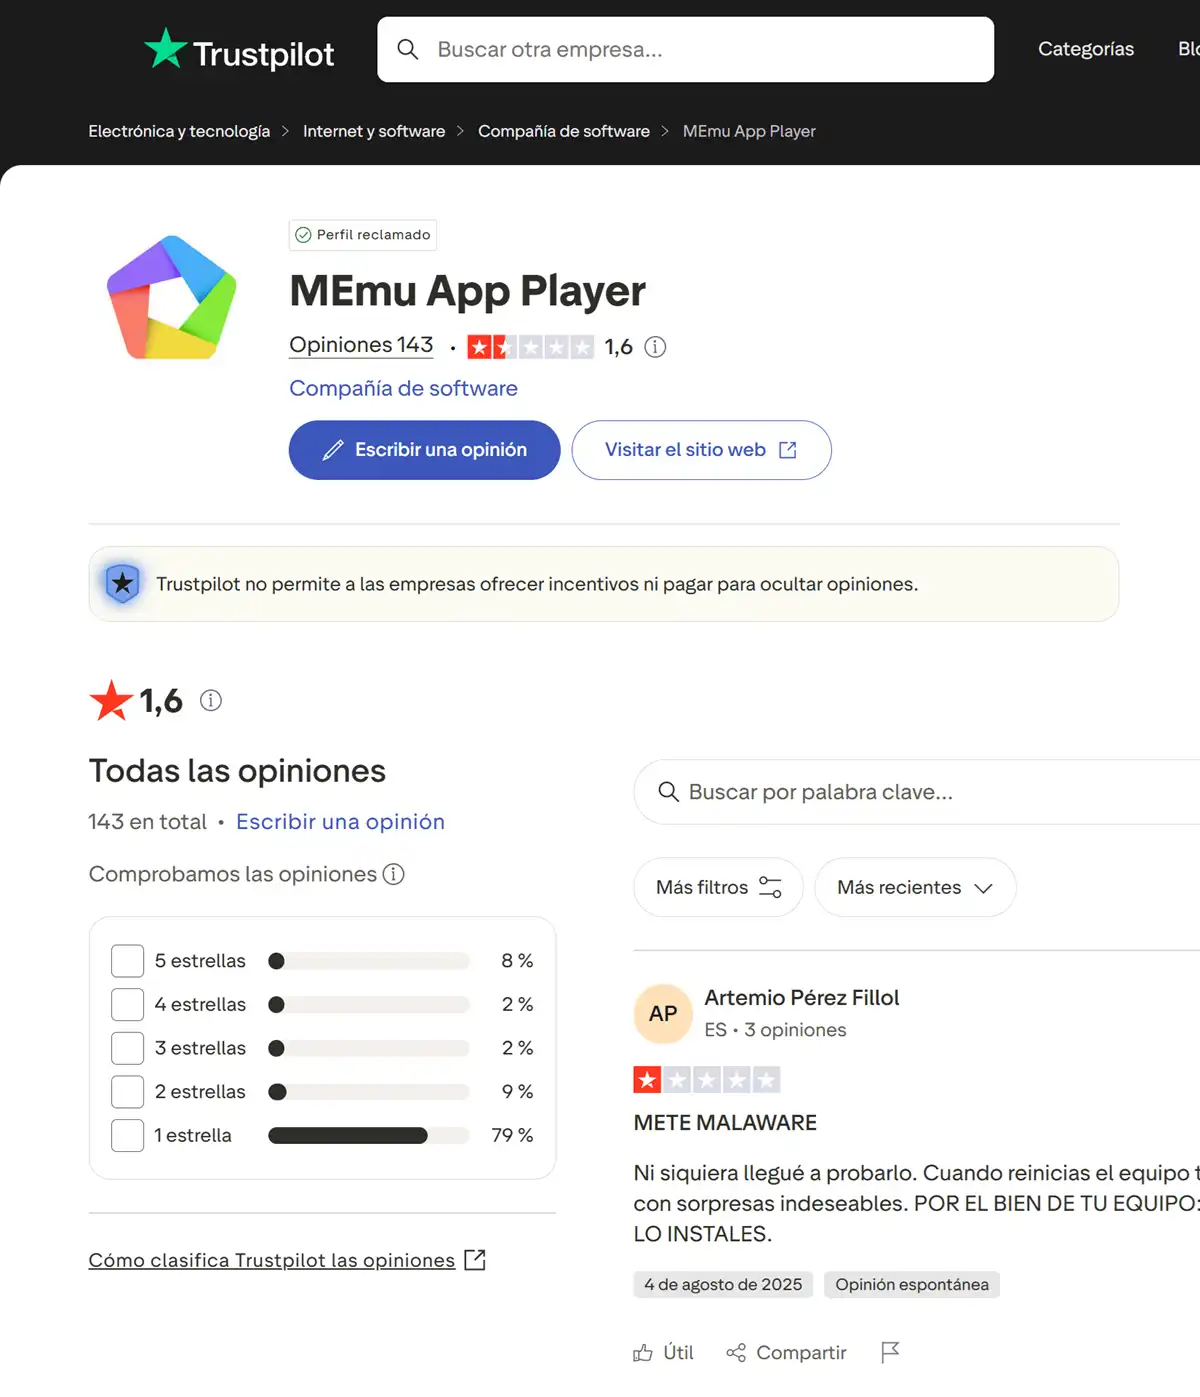The image size is (1200, 1397).
Task: Click the Trustpilot star logo
Action: [166, 47]
